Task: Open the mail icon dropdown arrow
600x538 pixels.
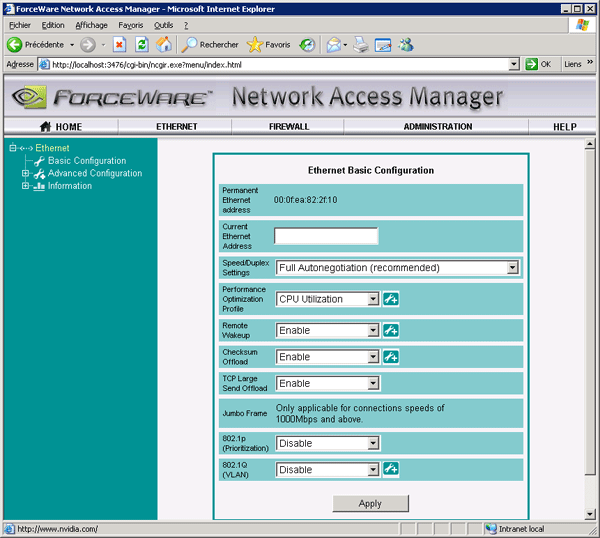Action: click(345, 45)
